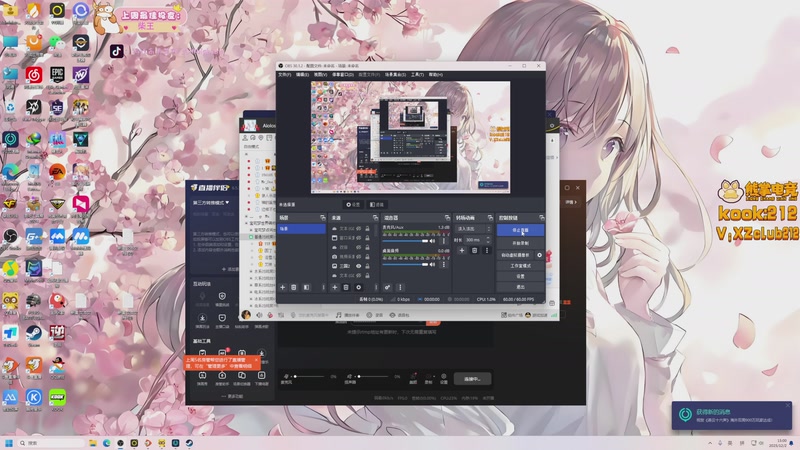Screen dimensions: 800x450
Task: Click 连接中 button in 直播伴侣
Action: click(x=473, y=379)
